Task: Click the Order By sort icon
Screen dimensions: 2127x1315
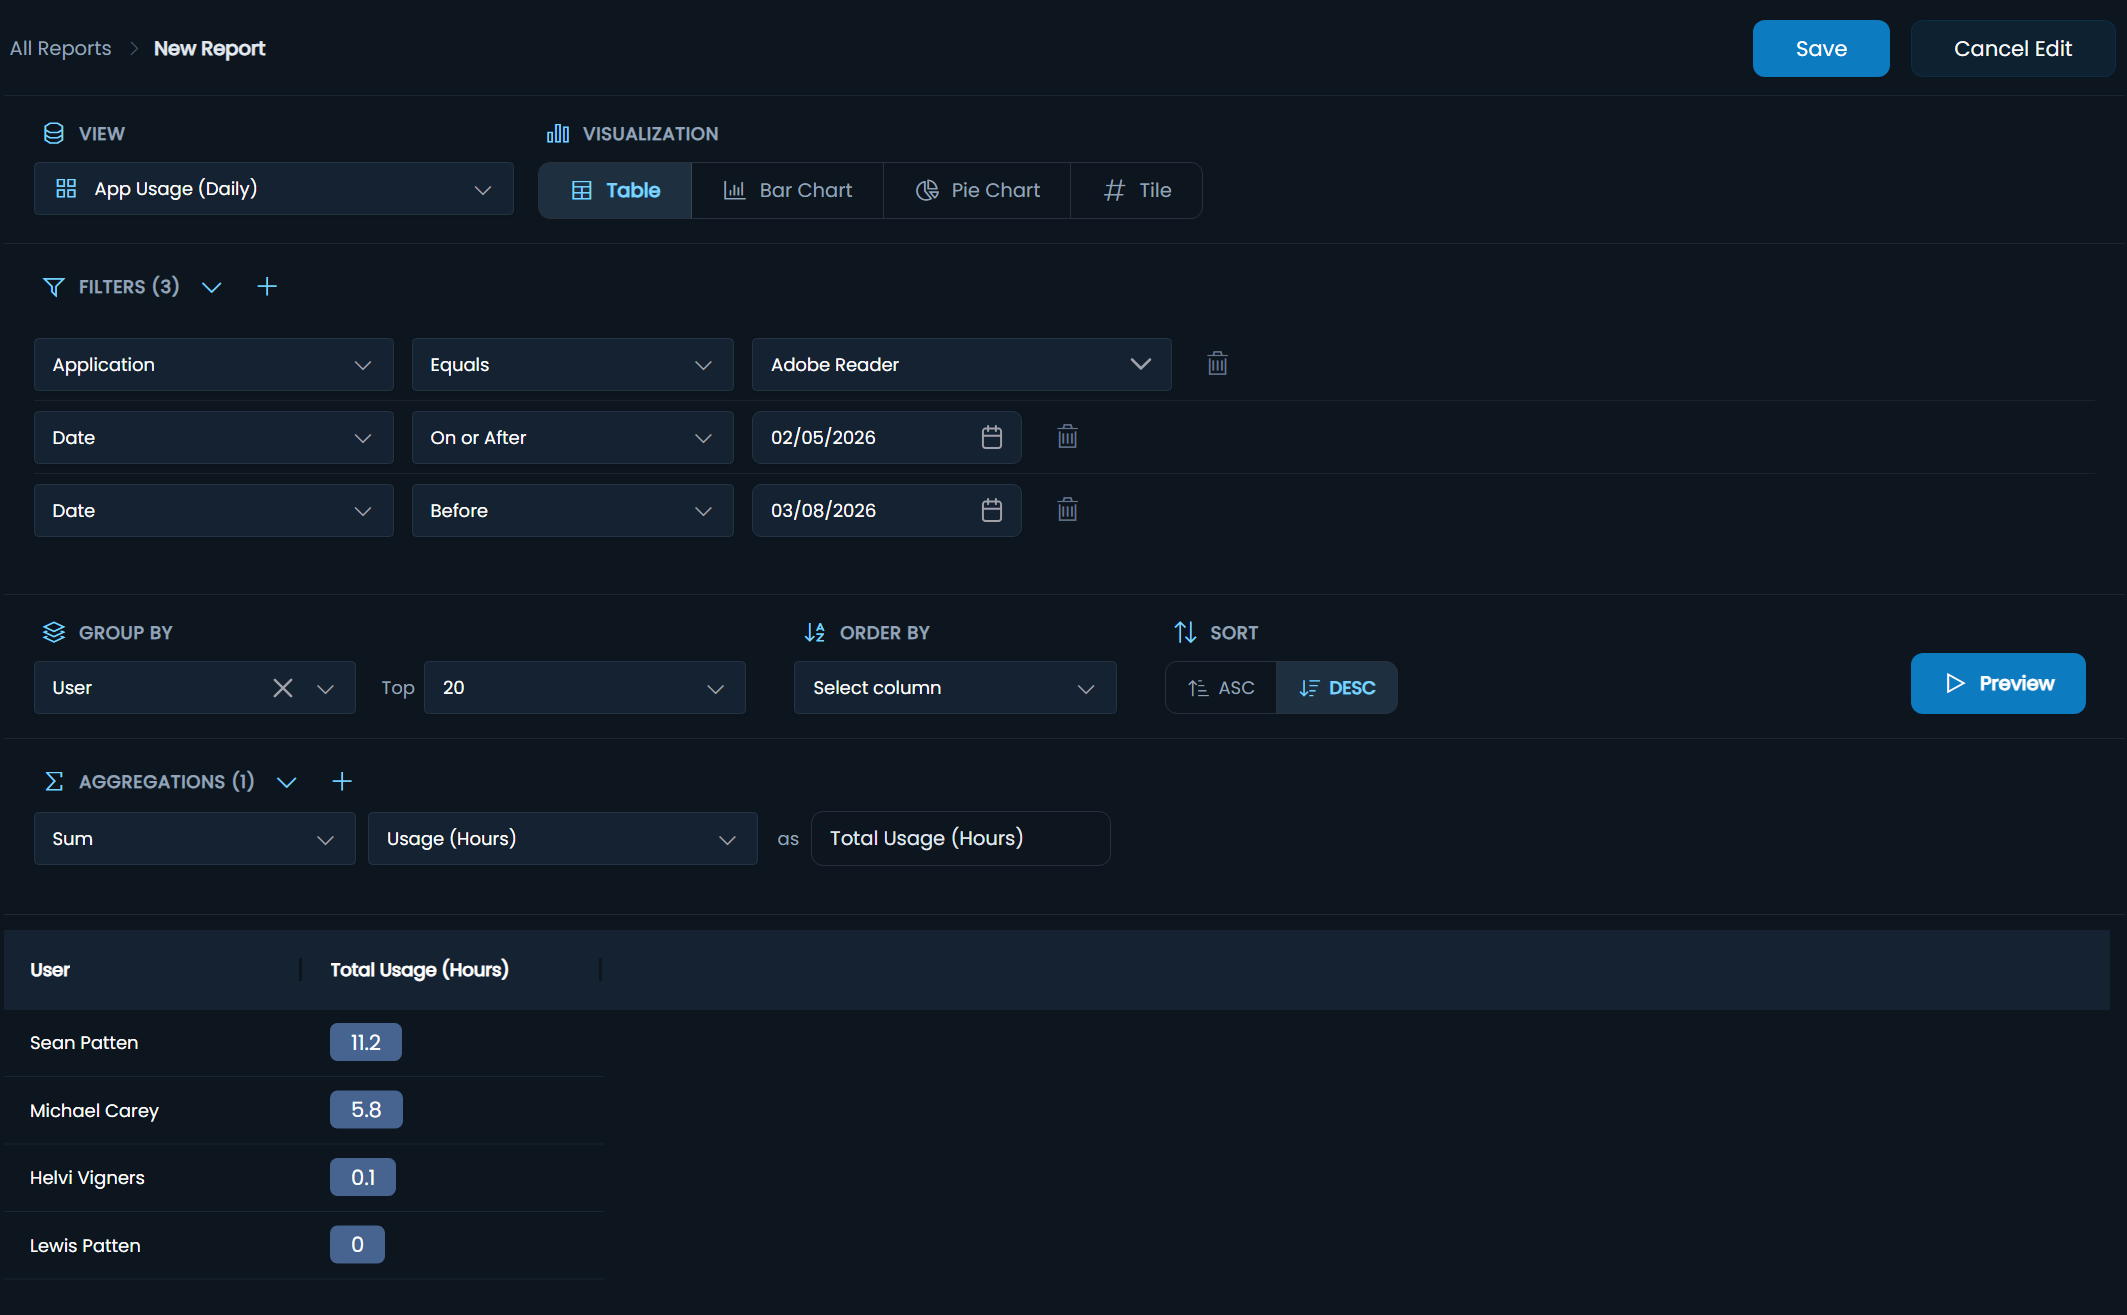Action: coord(815,632)
